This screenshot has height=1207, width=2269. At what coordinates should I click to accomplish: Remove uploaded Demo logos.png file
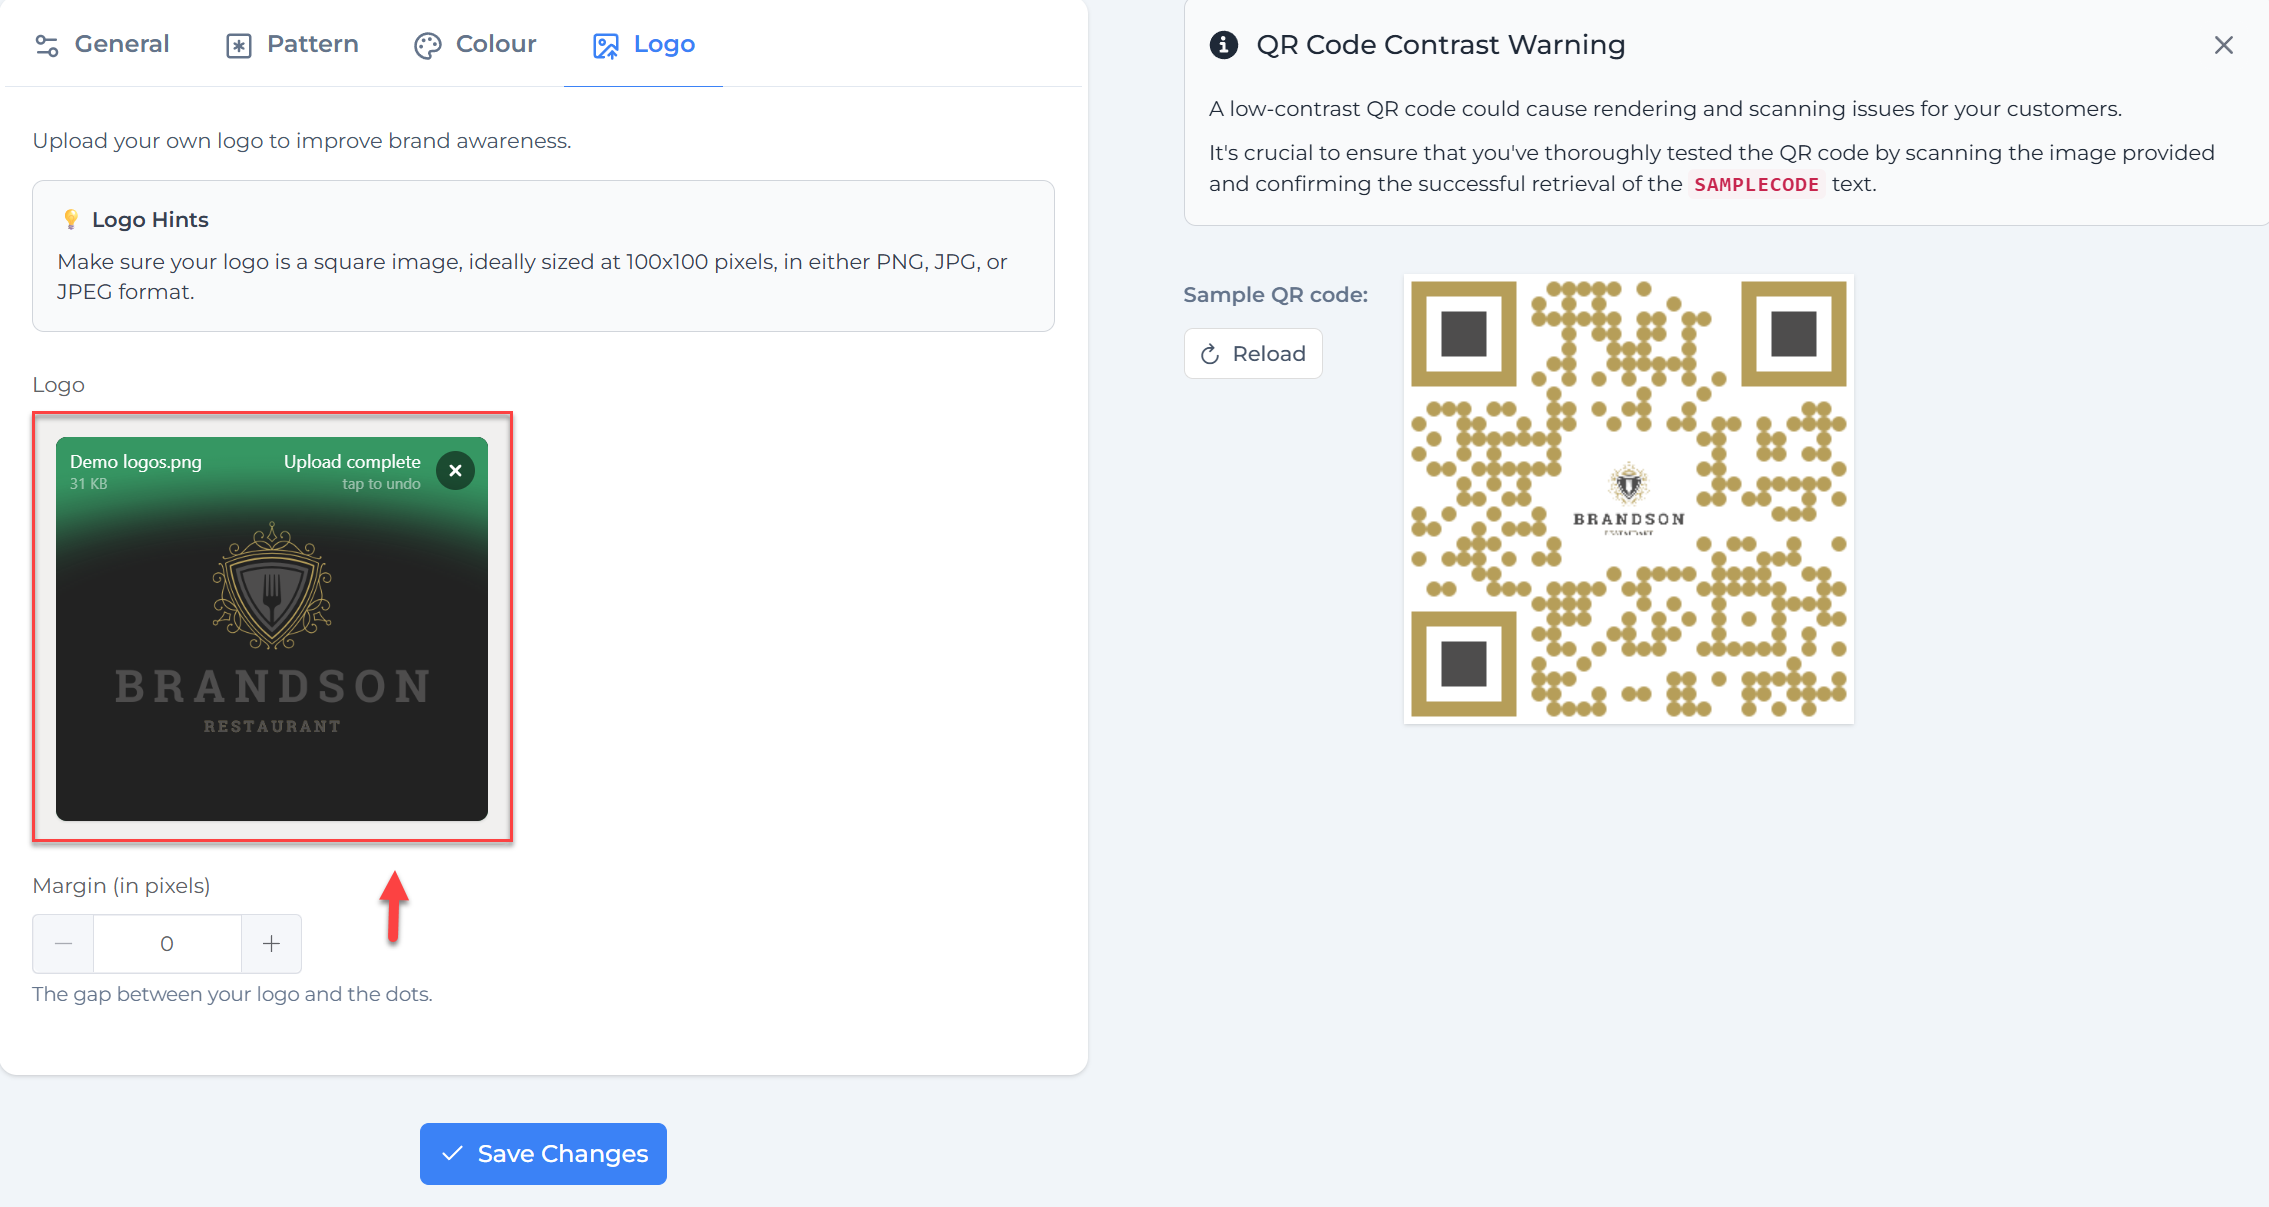click(x=455, y=470)
